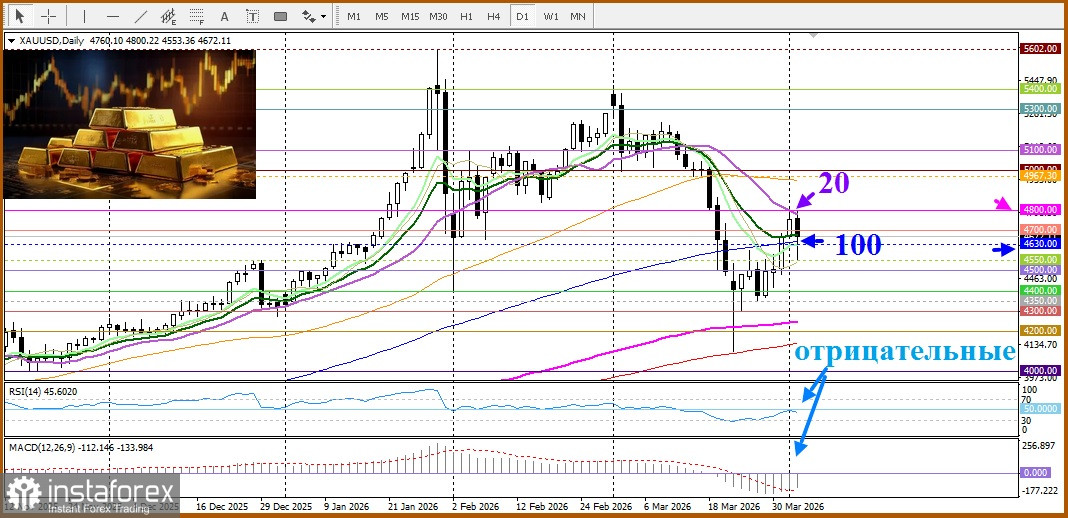Click the 4350.00 price level label
Screen dimensions: 1068x518
point(1041,300)
